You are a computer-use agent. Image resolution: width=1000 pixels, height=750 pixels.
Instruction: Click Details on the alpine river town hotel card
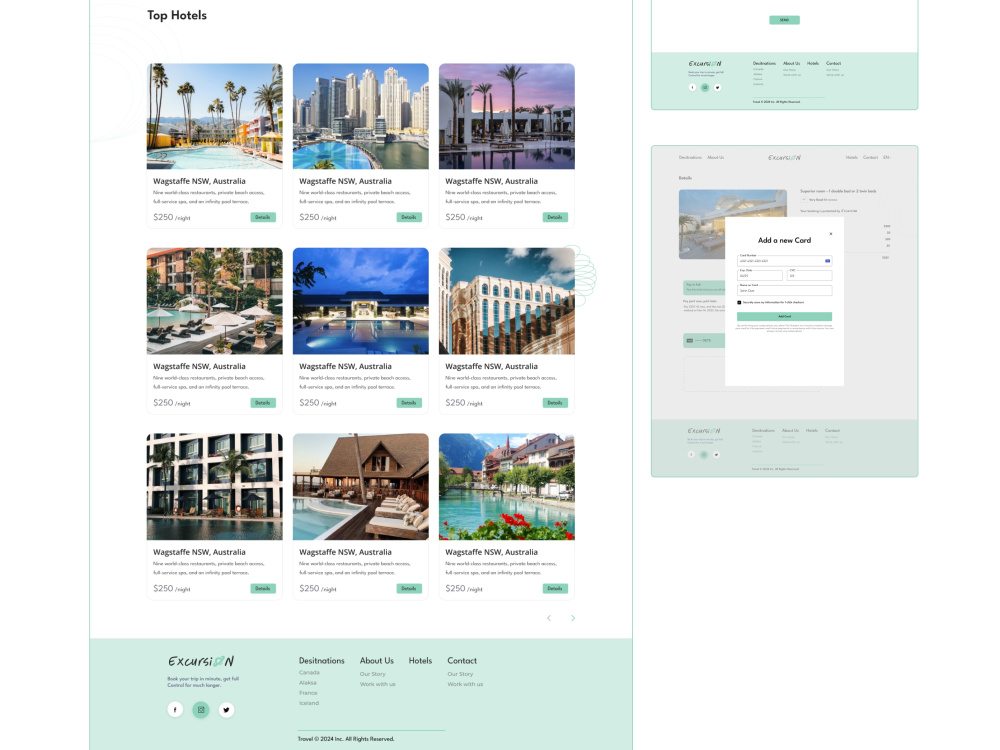point(555,589)
